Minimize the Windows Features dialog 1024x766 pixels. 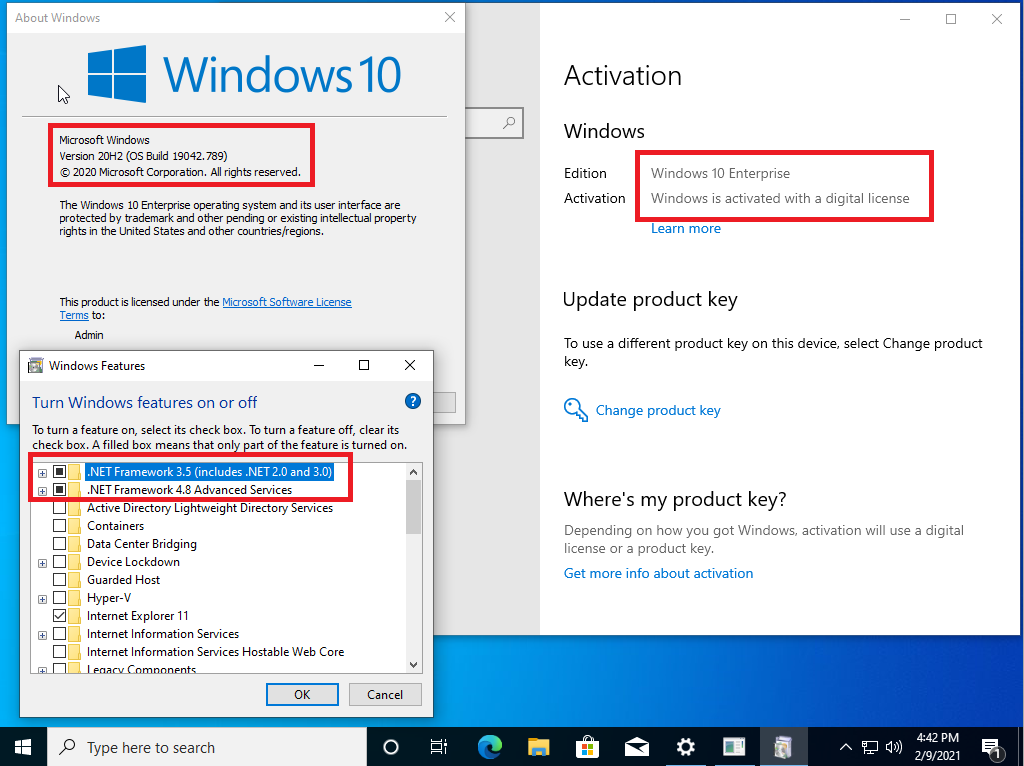[x=319, y=365]
